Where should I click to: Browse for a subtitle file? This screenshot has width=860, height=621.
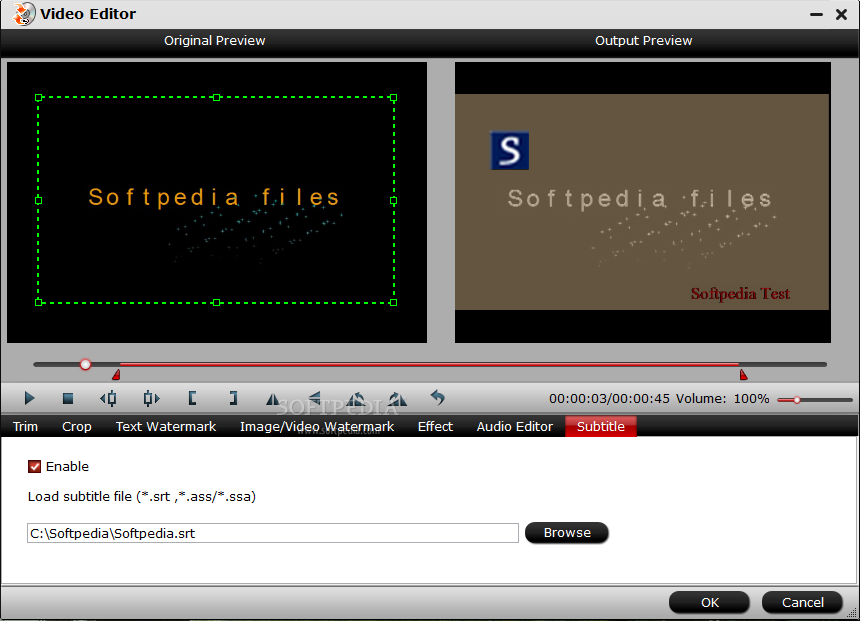[567, 533]
